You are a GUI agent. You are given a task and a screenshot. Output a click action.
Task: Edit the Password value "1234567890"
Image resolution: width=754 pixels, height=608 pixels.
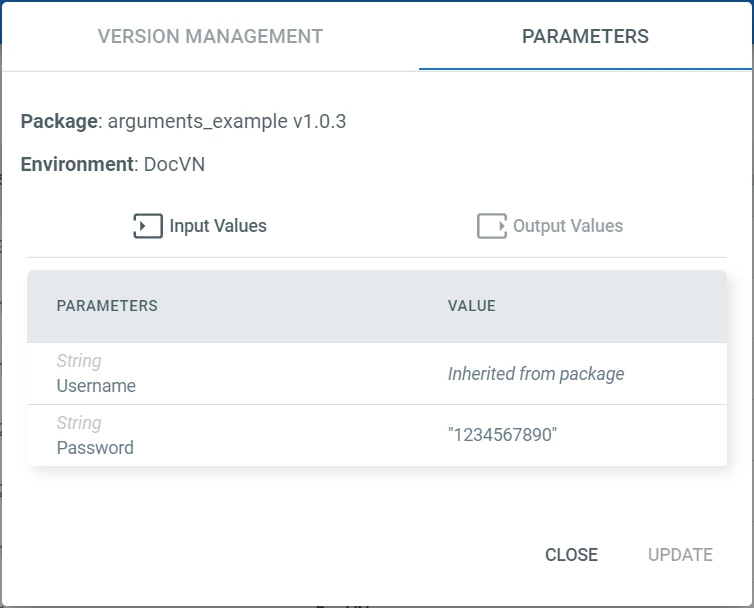click(502, 435)
